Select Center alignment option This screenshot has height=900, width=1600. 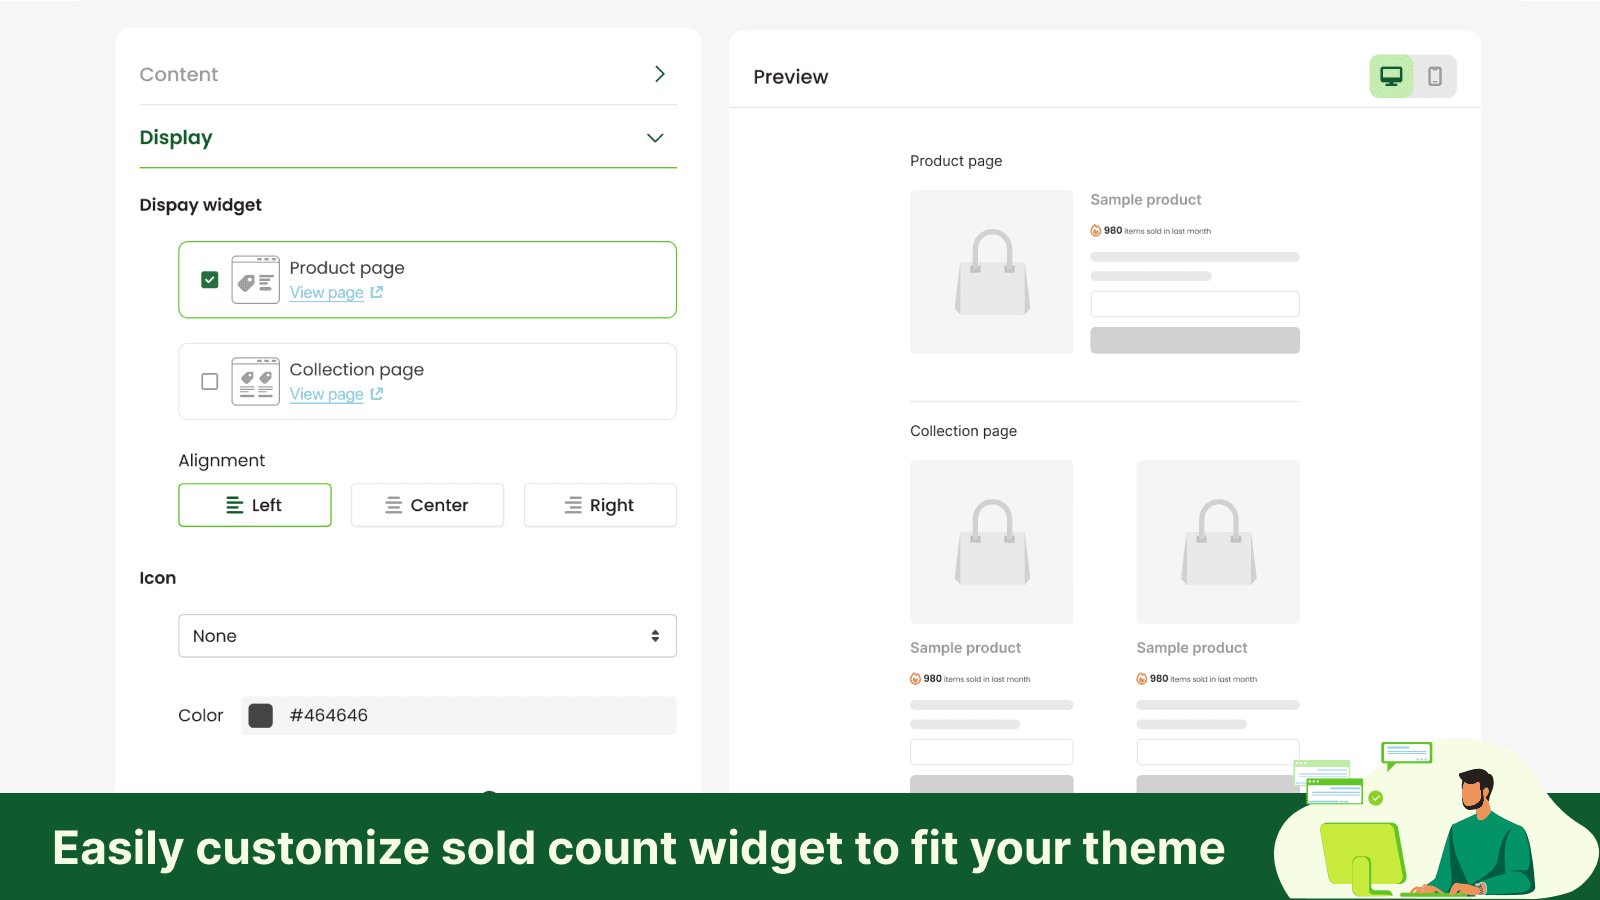[427, 505]
